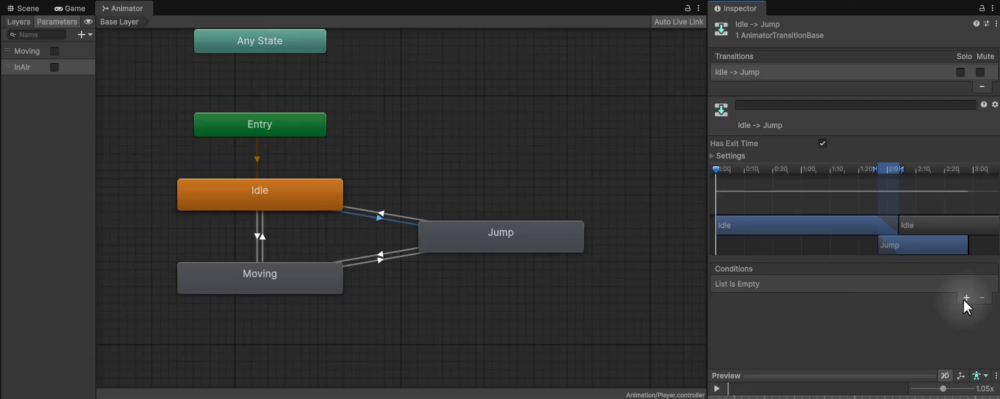Image resolution: width=1000 pixels, height=399 pixels.
Task: Click the transition icon beside the name field
Action: pyautogui.click(x=721, y=110)
